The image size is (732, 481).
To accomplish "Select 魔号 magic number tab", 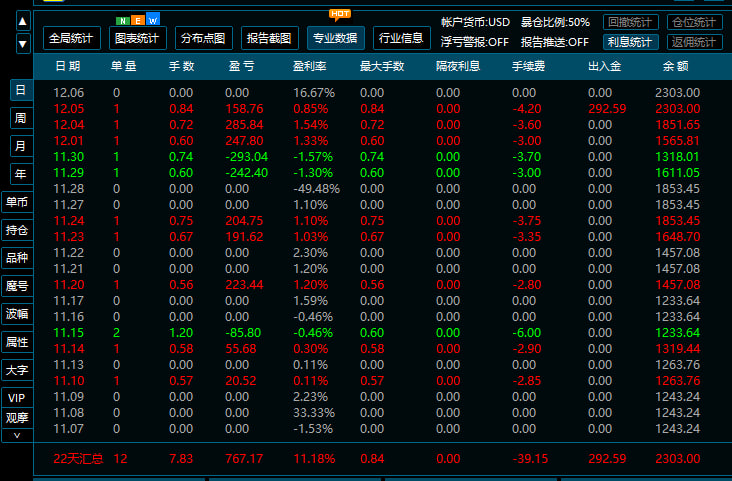I will tap(17, 286).
